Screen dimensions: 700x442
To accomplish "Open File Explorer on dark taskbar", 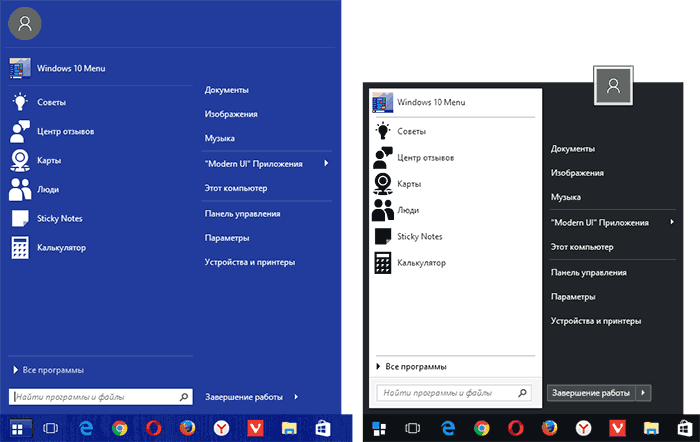I will [x=651, y=429].
